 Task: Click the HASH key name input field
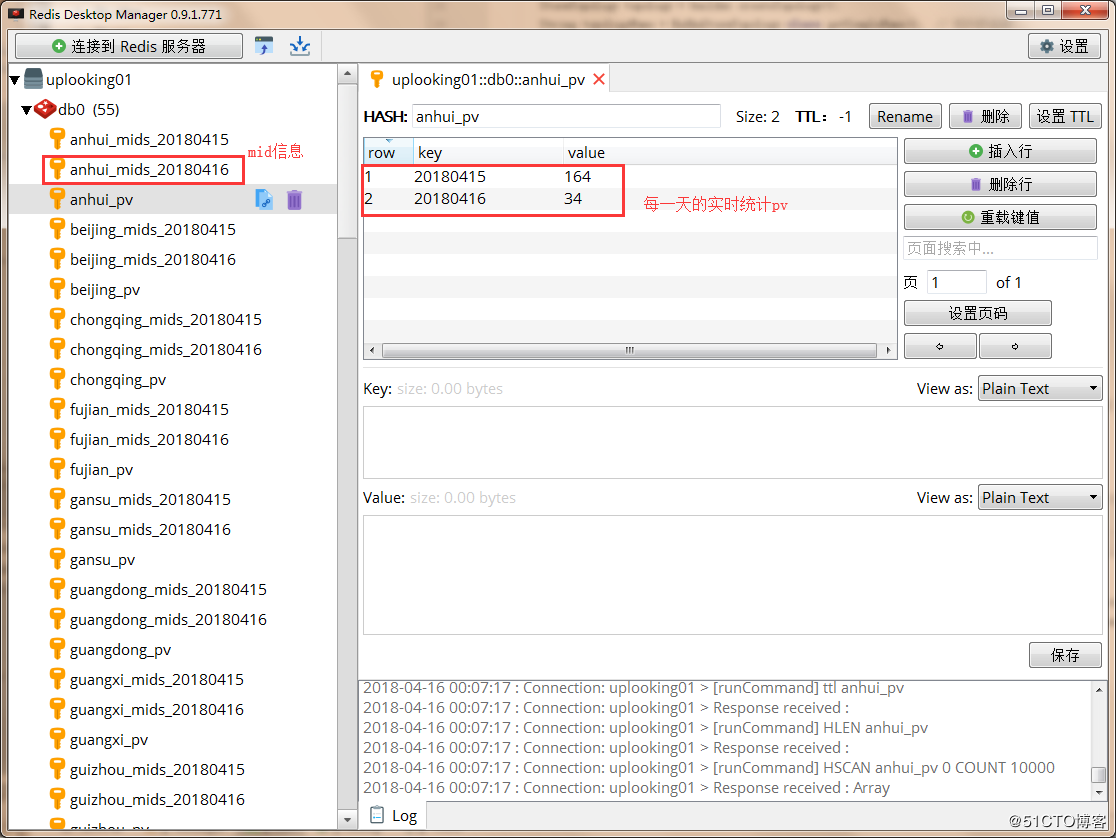click(566, 116)
